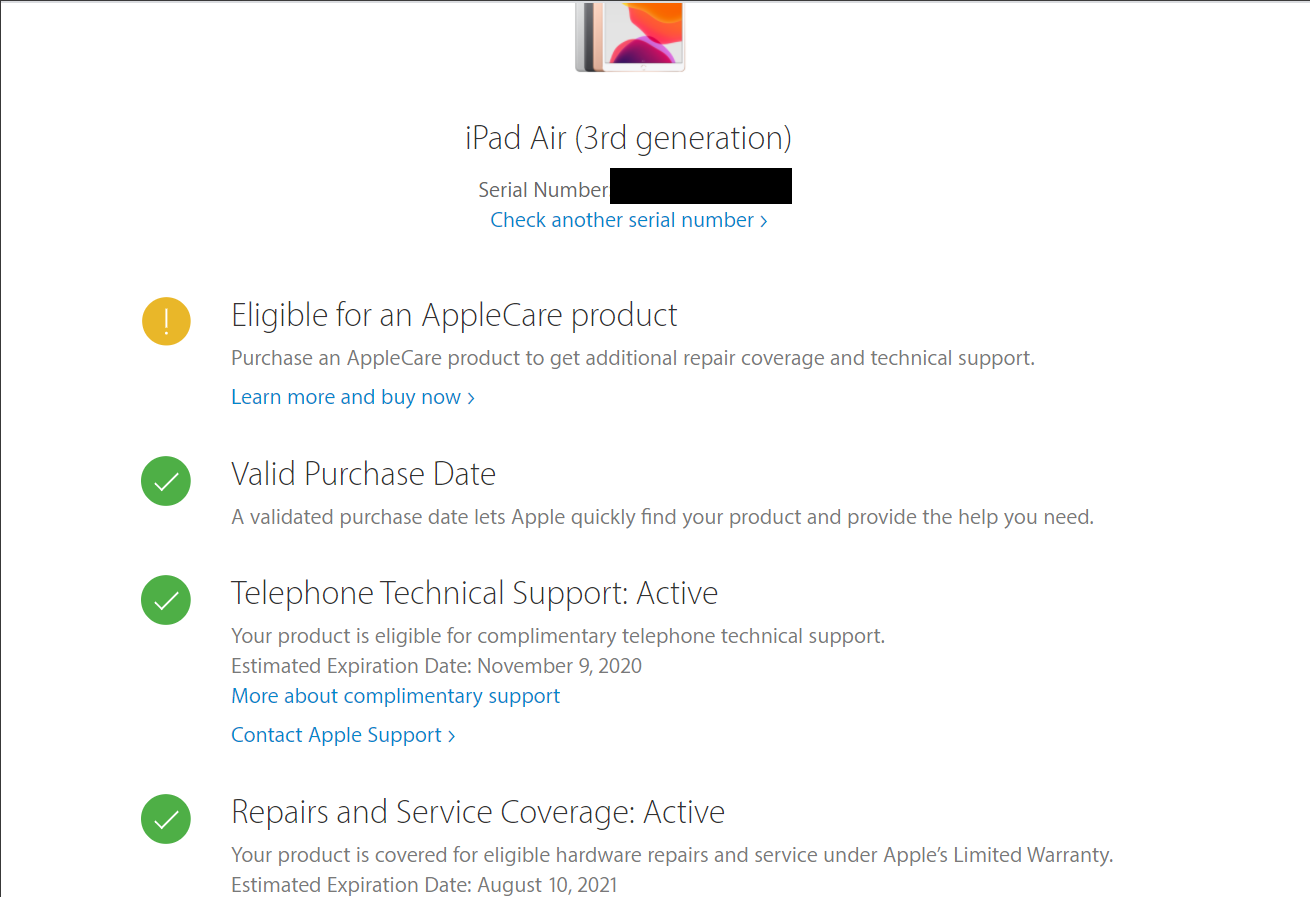
Task: Click the green checkmark beside Repairs and Service Coverage
Action: [x=166, y=819]
